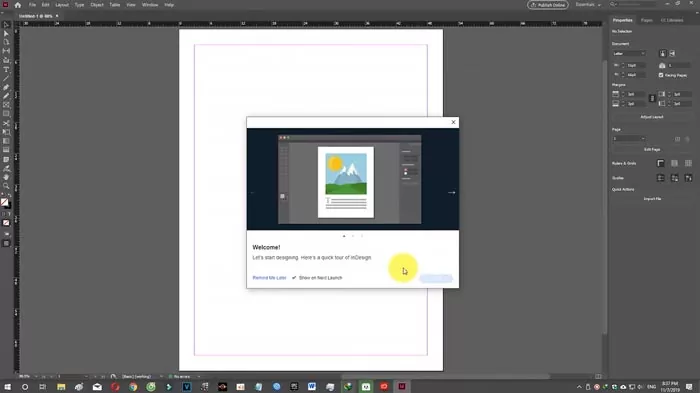
Task: Toggle lock guides icon in Guides row
Action: [x=675, y=178]
